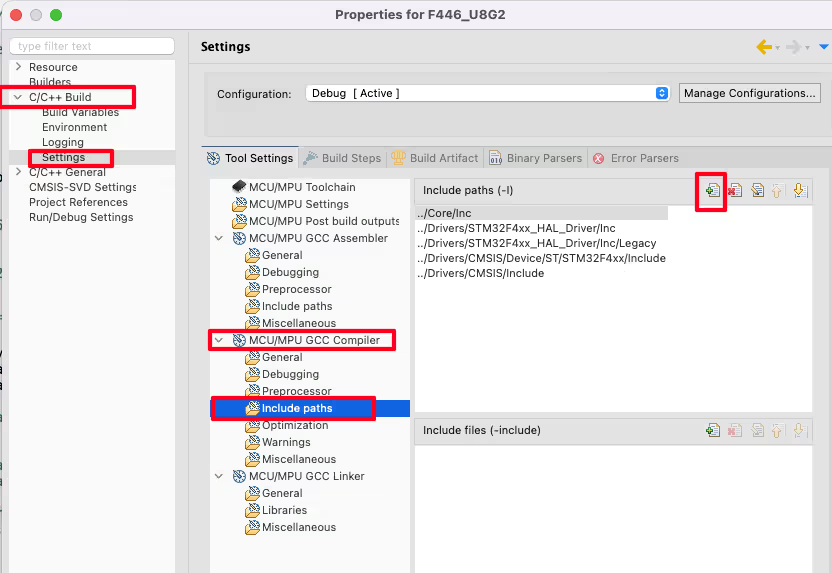Expand the C/C++ General node
832x573 pixels.
[19, 172]
